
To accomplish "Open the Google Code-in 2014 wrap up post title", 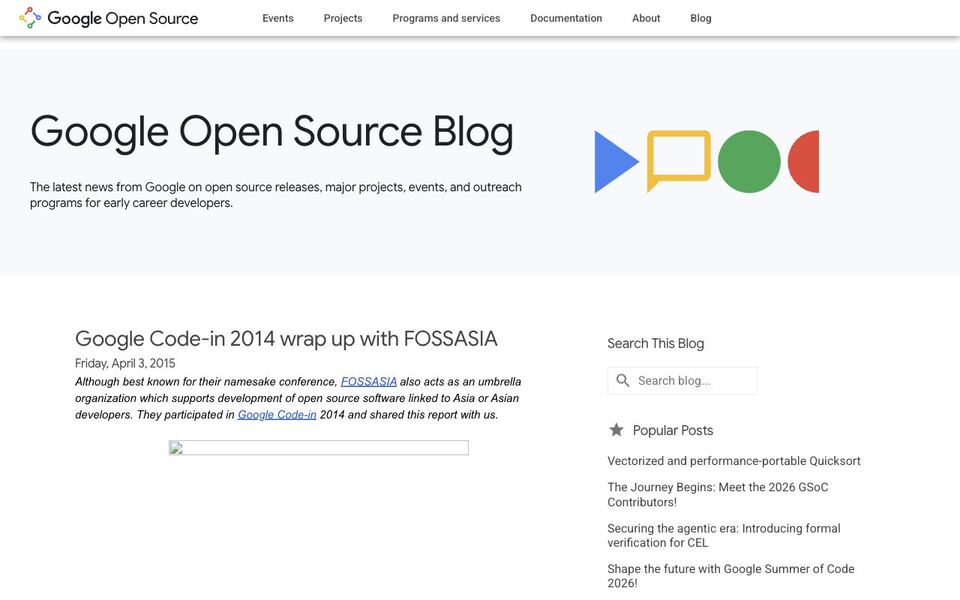I will 286,339.
